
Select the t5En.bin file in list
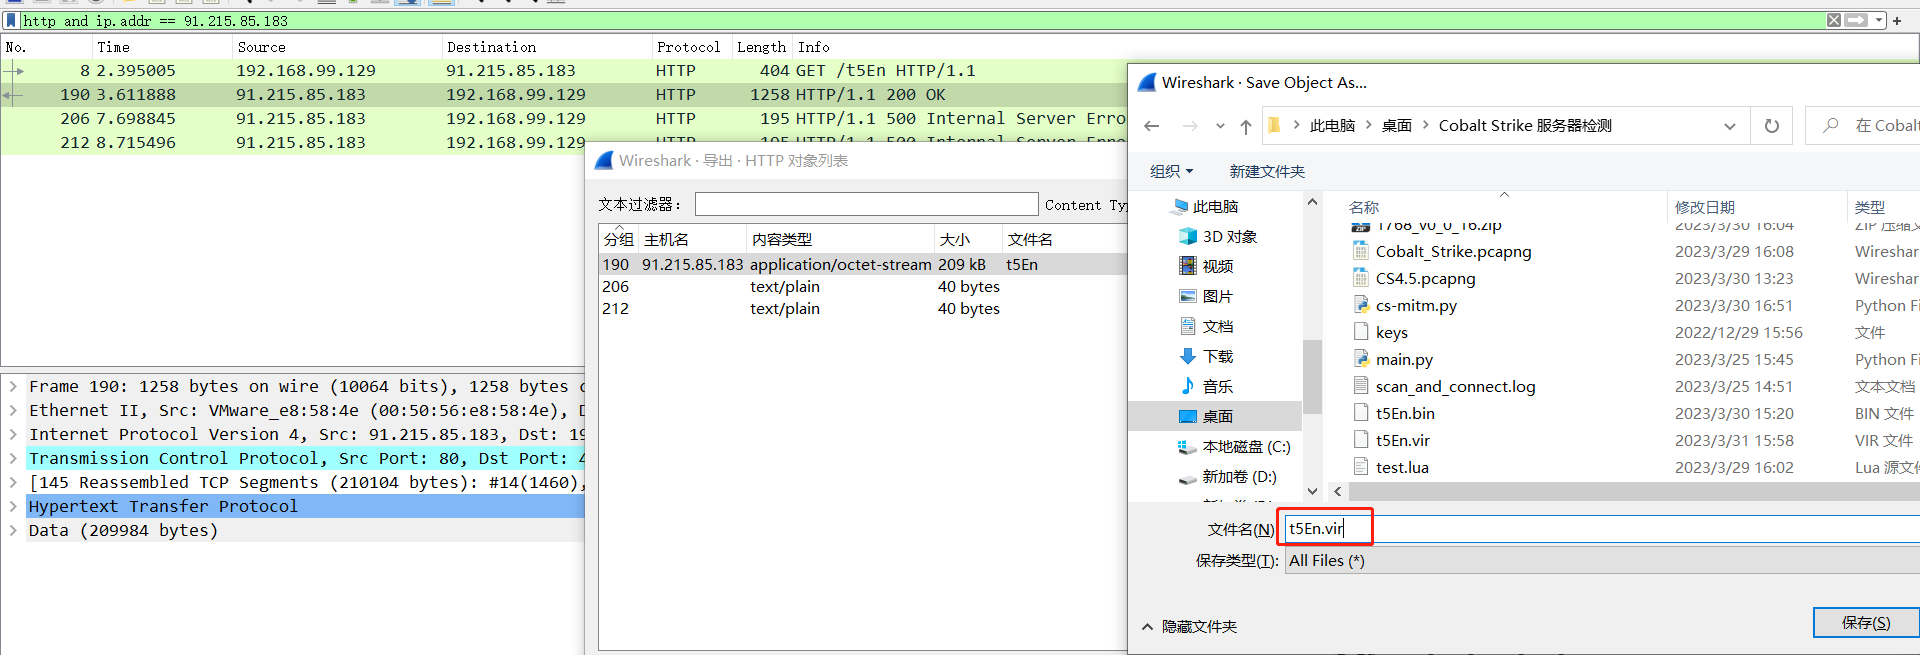tap(1405, 414)
